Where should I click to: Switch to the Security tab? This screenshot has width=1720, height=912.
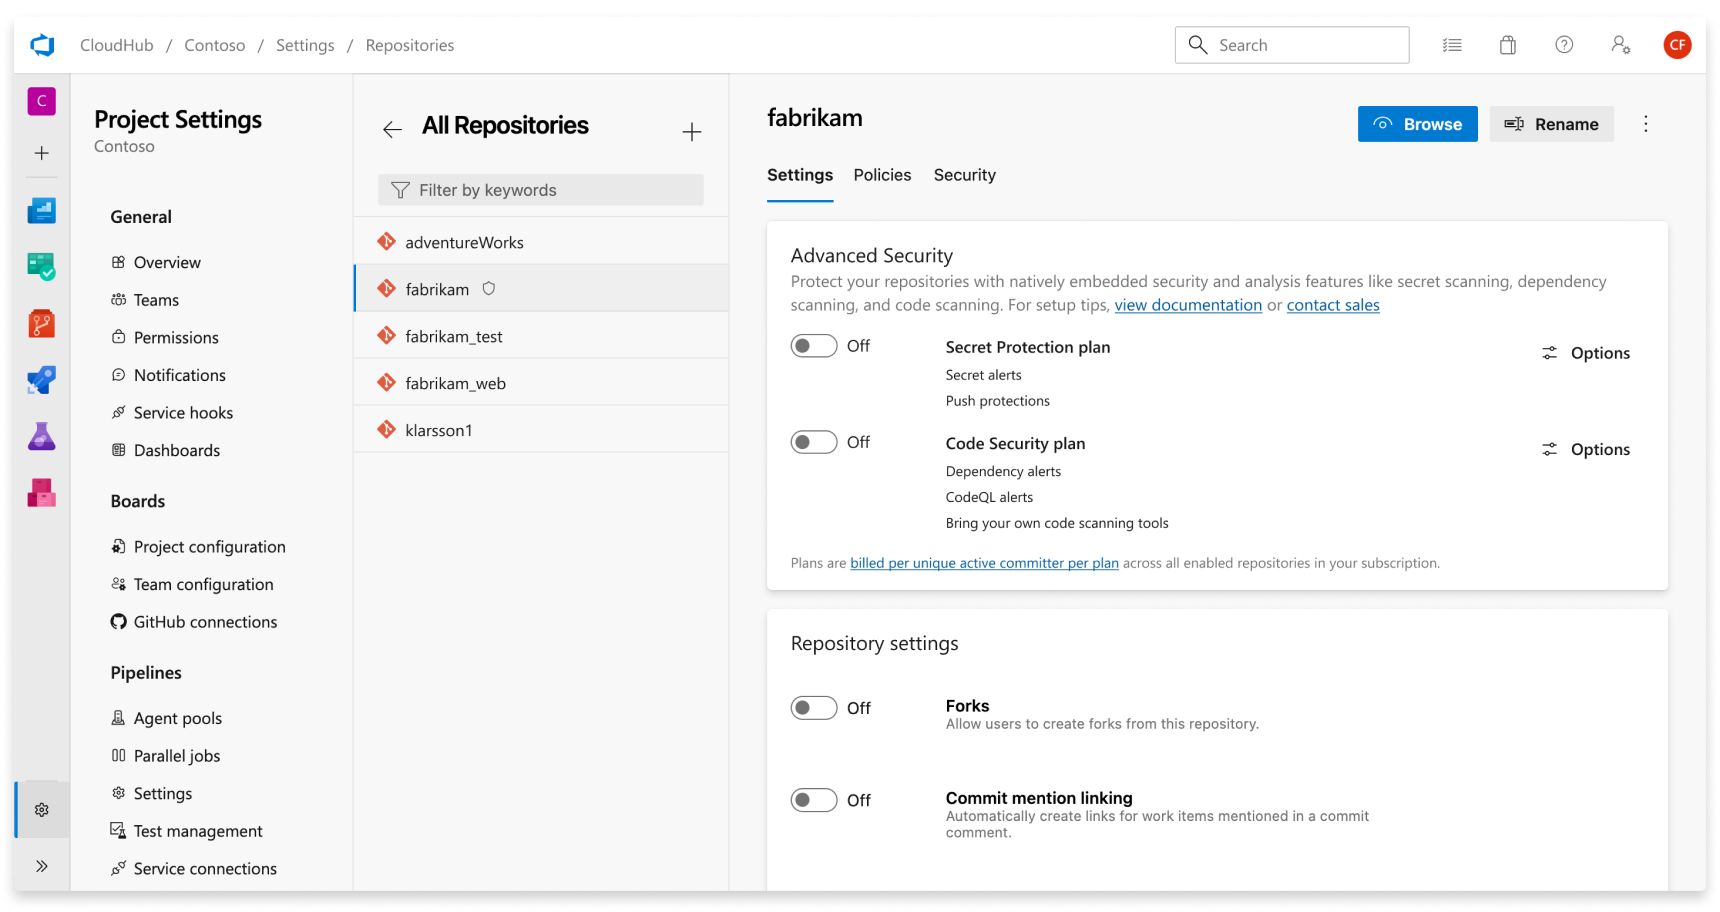pos(964,175)
